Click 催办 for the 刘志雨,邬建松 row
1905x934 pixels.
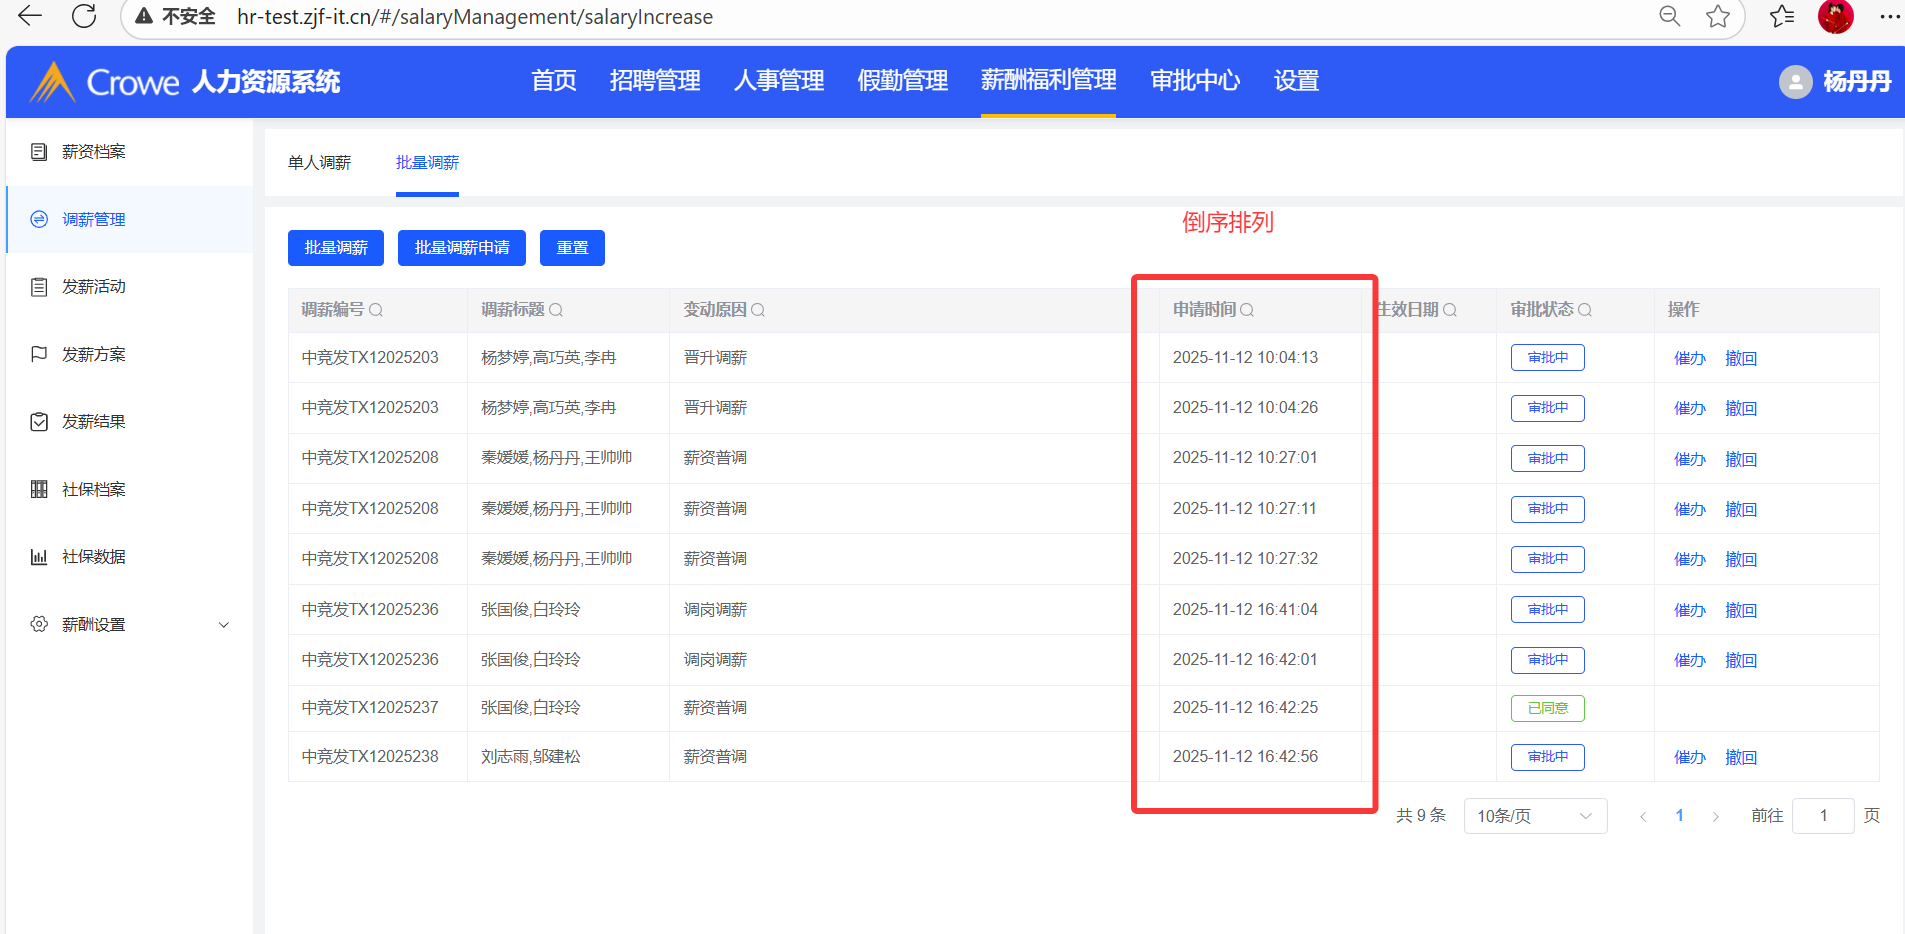pyautogui.click(x=1689, y=757)
